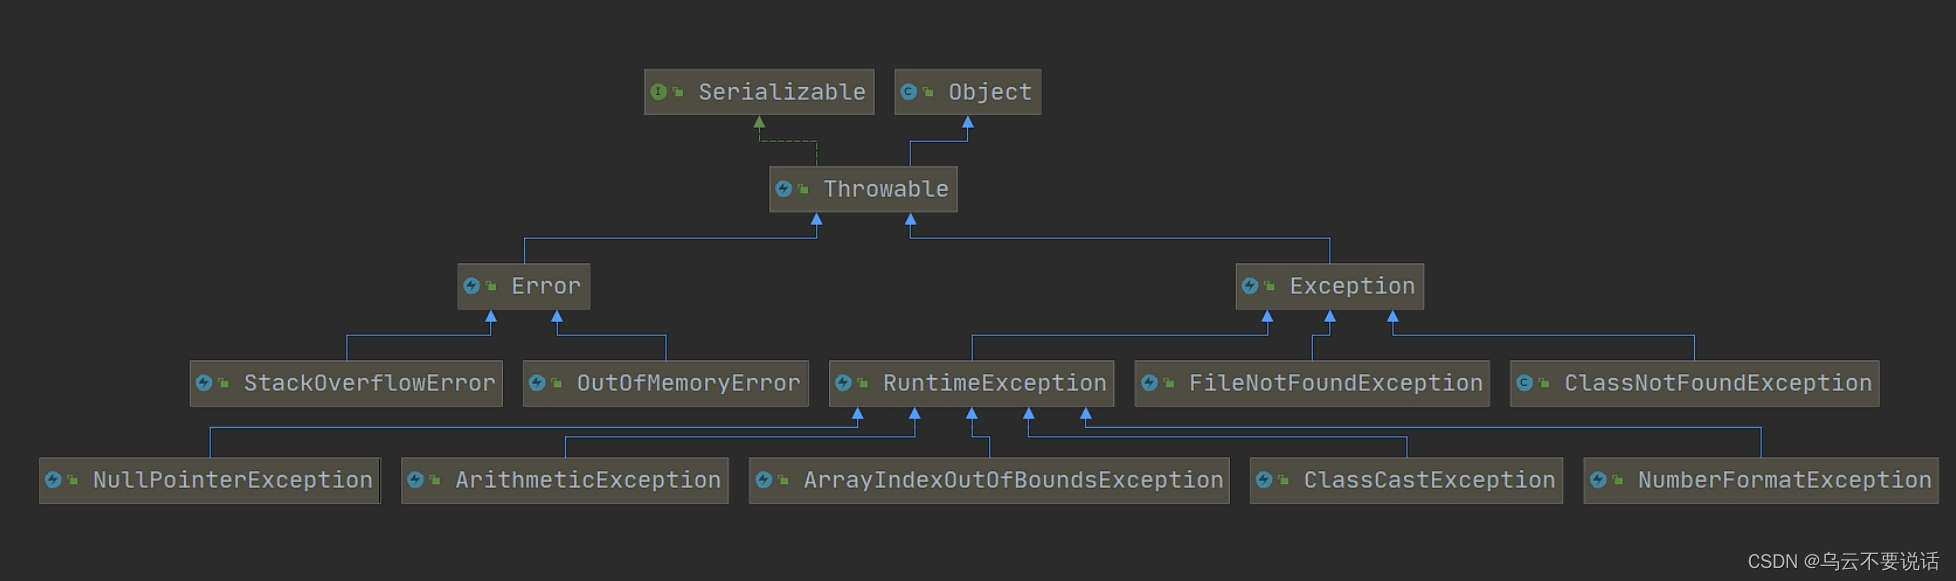Click the Throwable node label
This screenshot has width=1956, height=581.
click(885, 189)
